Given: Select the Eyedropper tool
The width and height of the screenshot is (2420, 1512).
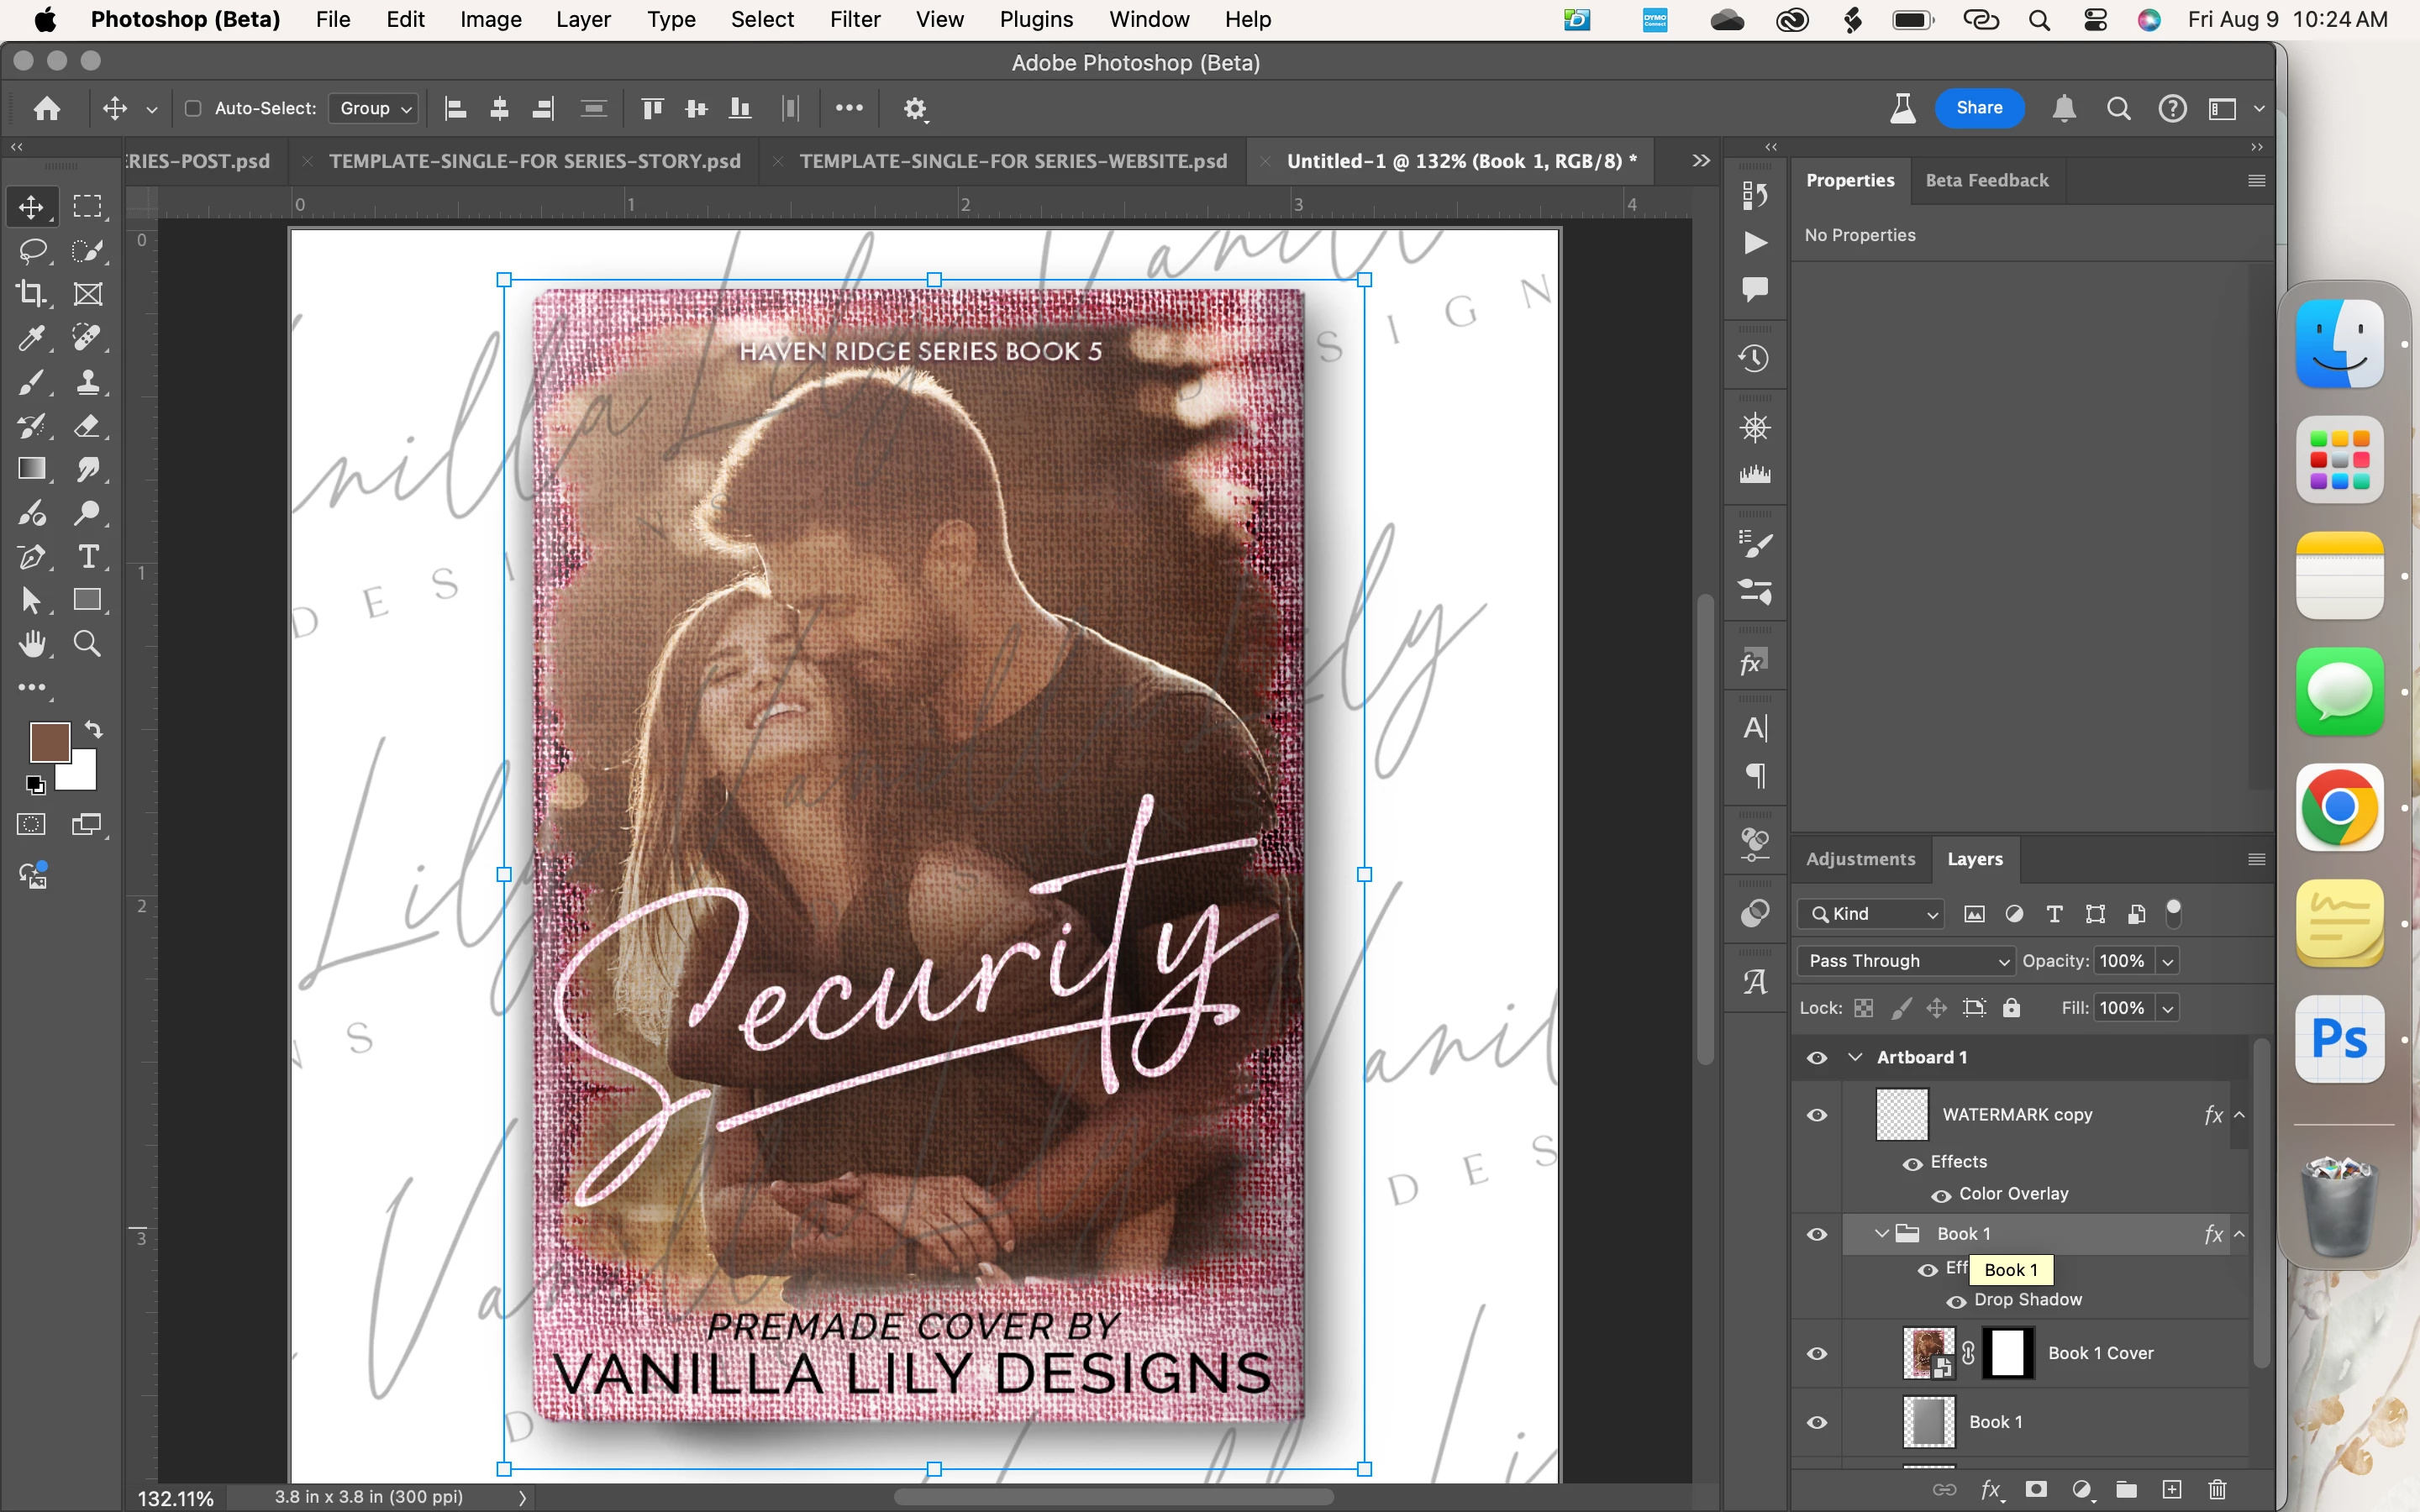Looking at the screenshot, I should (31, 338).
